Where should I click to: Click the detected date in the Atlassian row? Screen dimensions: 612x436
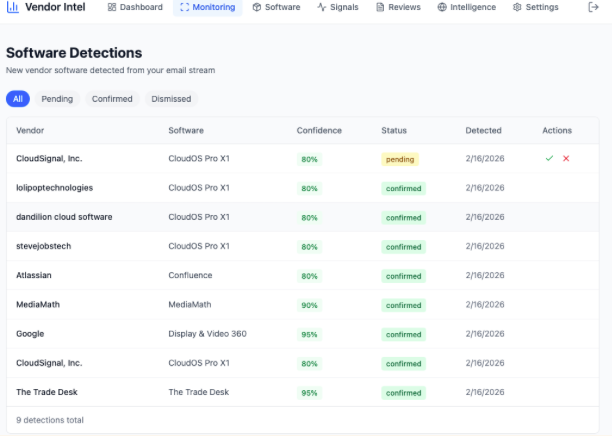point(485,275)
